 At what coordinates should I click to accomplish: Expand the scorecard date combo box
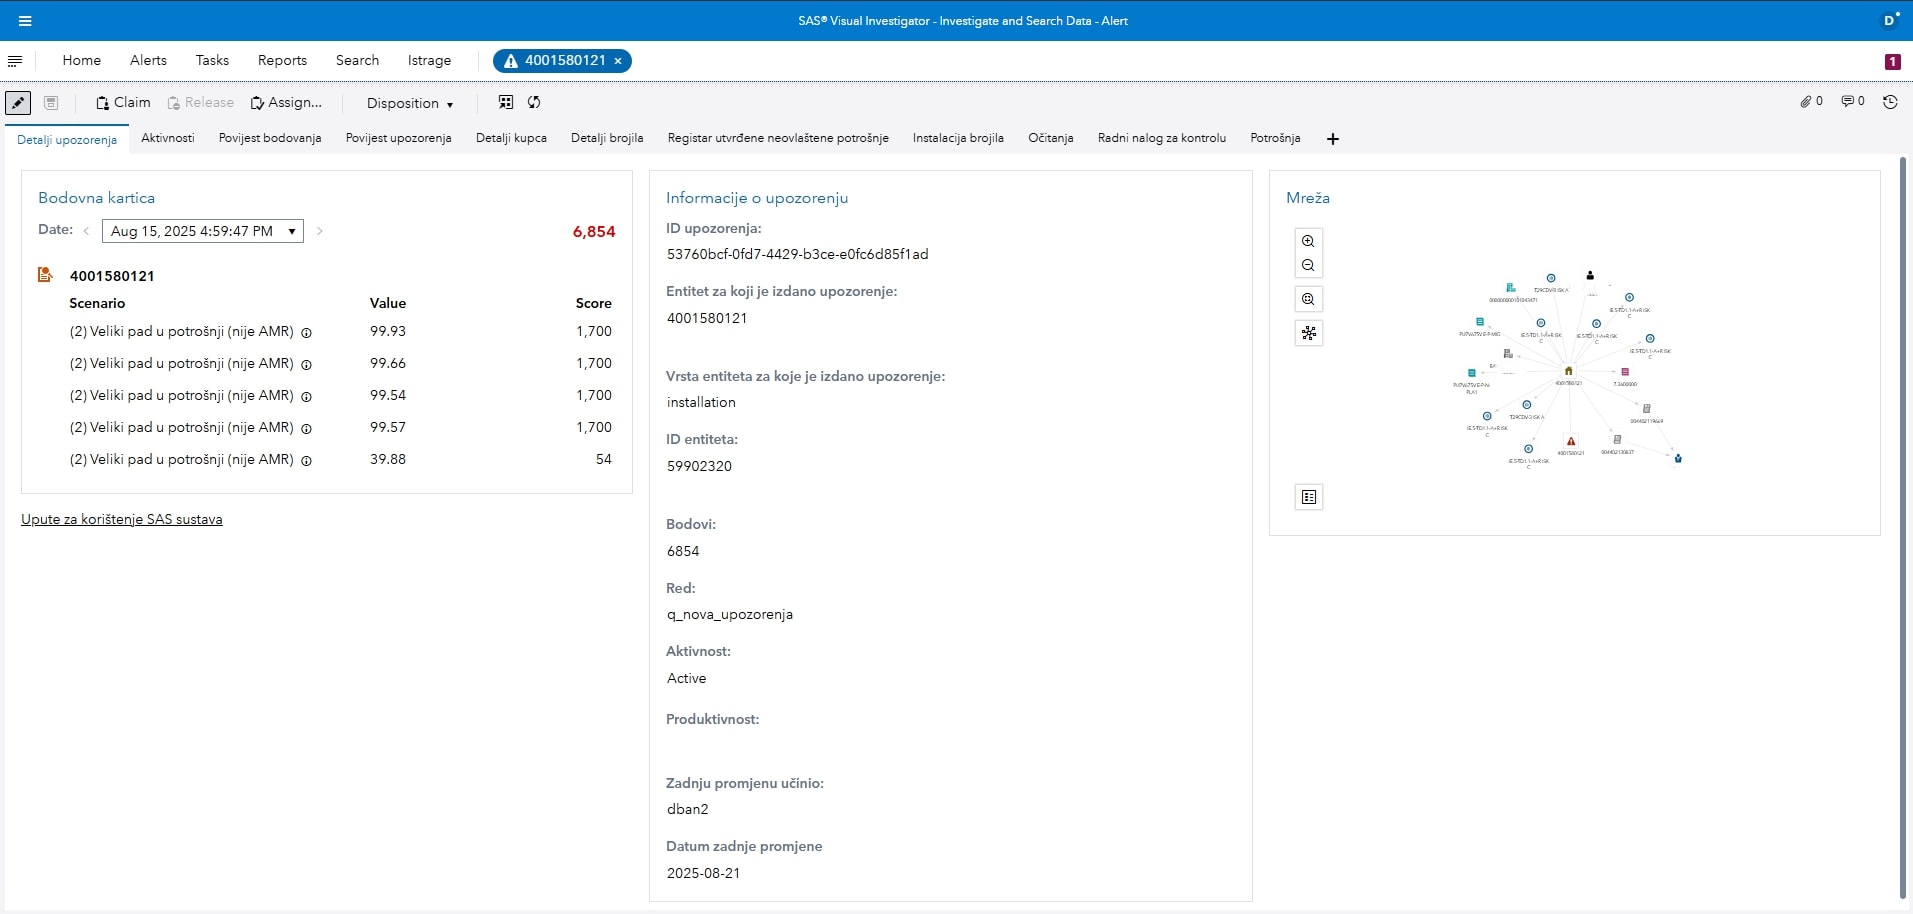coord(291,231)
